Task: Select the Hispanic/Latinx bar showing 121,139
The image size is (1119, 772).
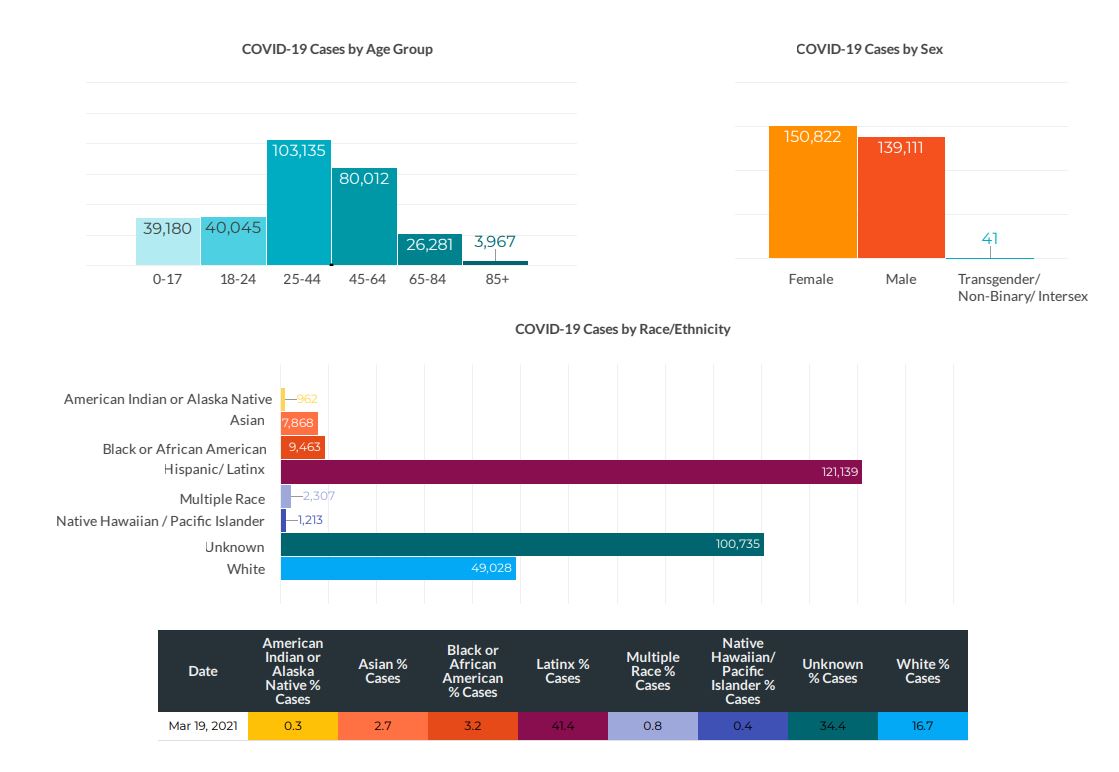Action: point(570,472)
